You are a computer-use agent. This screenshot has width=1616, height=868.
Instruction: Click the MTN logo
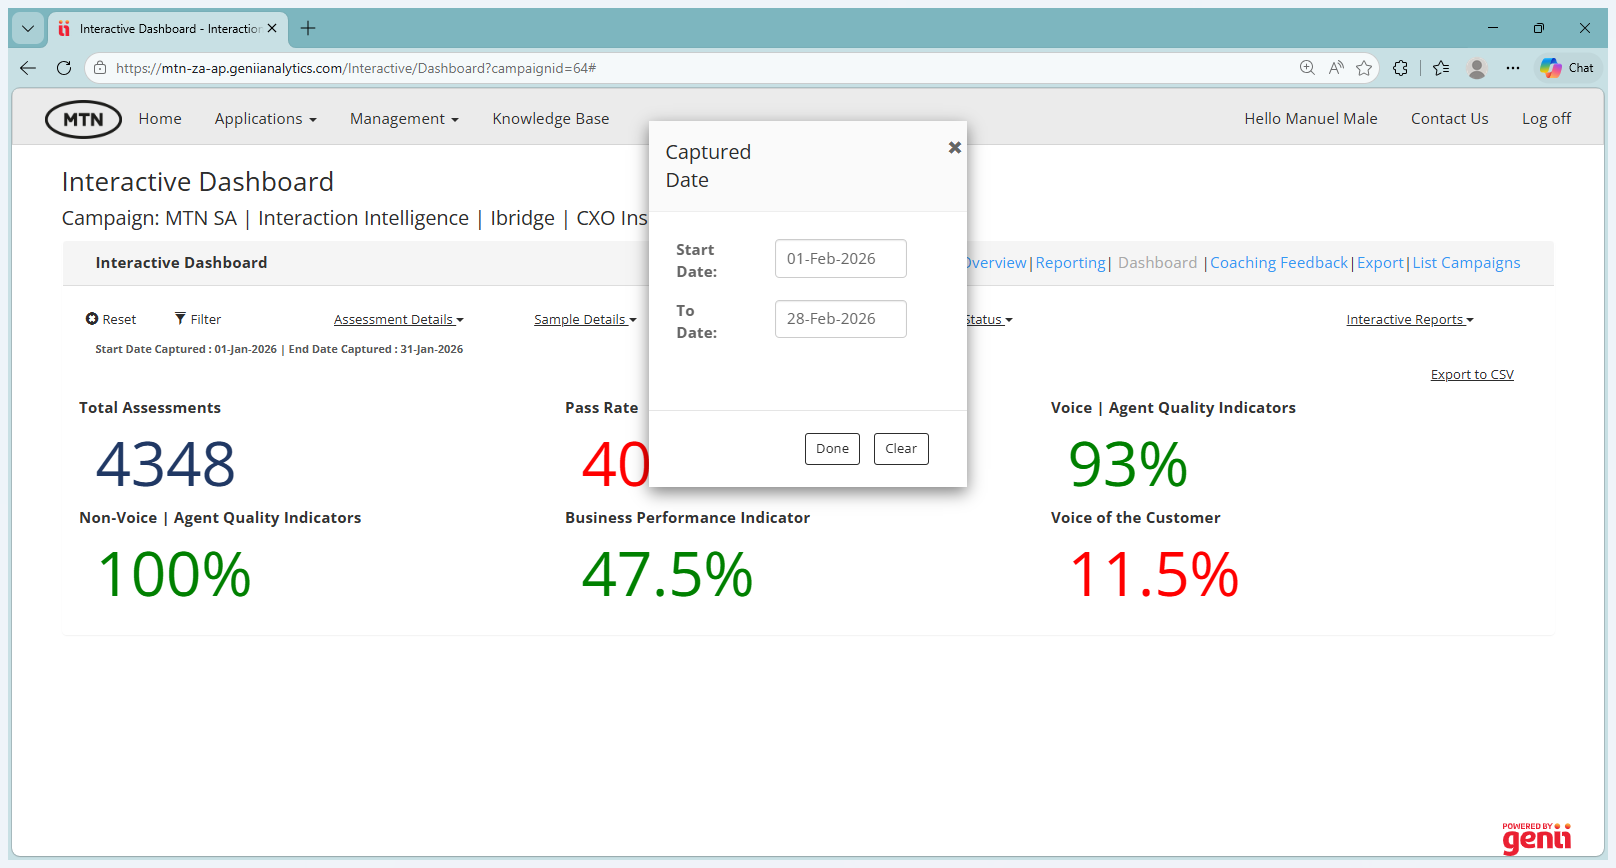coord(83,119)
